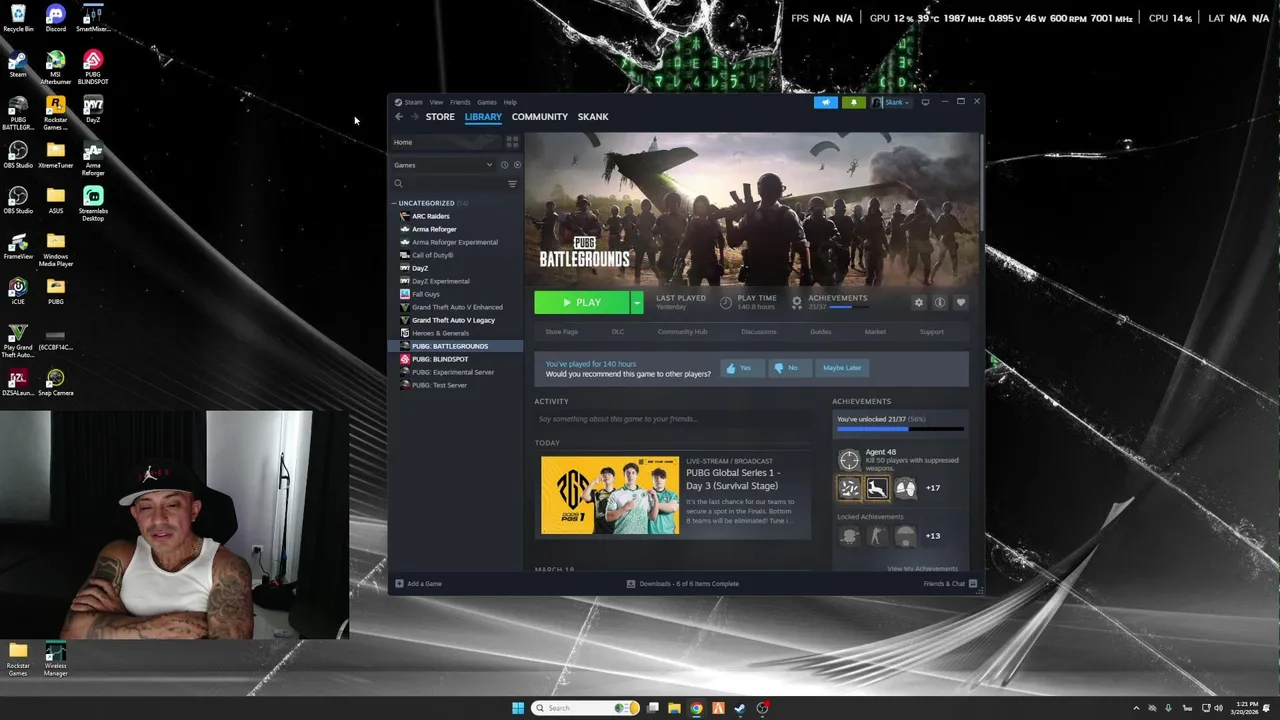Open the Discussions link
This screenshot has width=1280, height=720.
tap(759, 332)
